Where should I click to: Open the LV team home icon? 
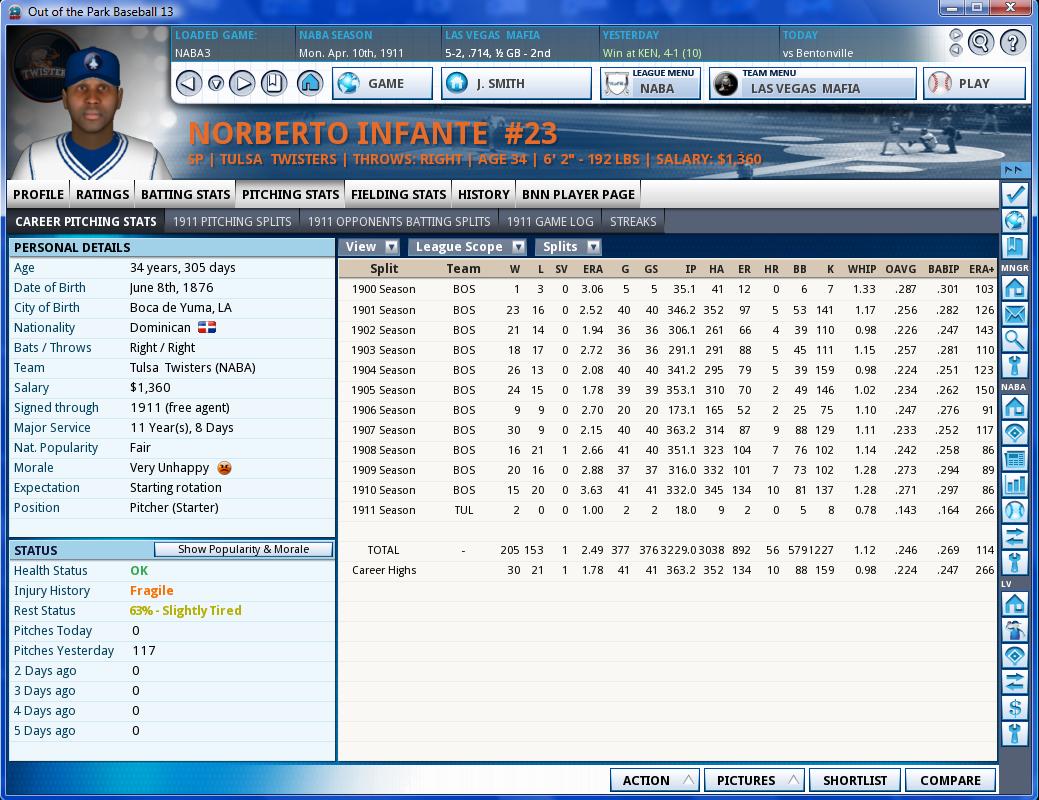coord(1014,604)
